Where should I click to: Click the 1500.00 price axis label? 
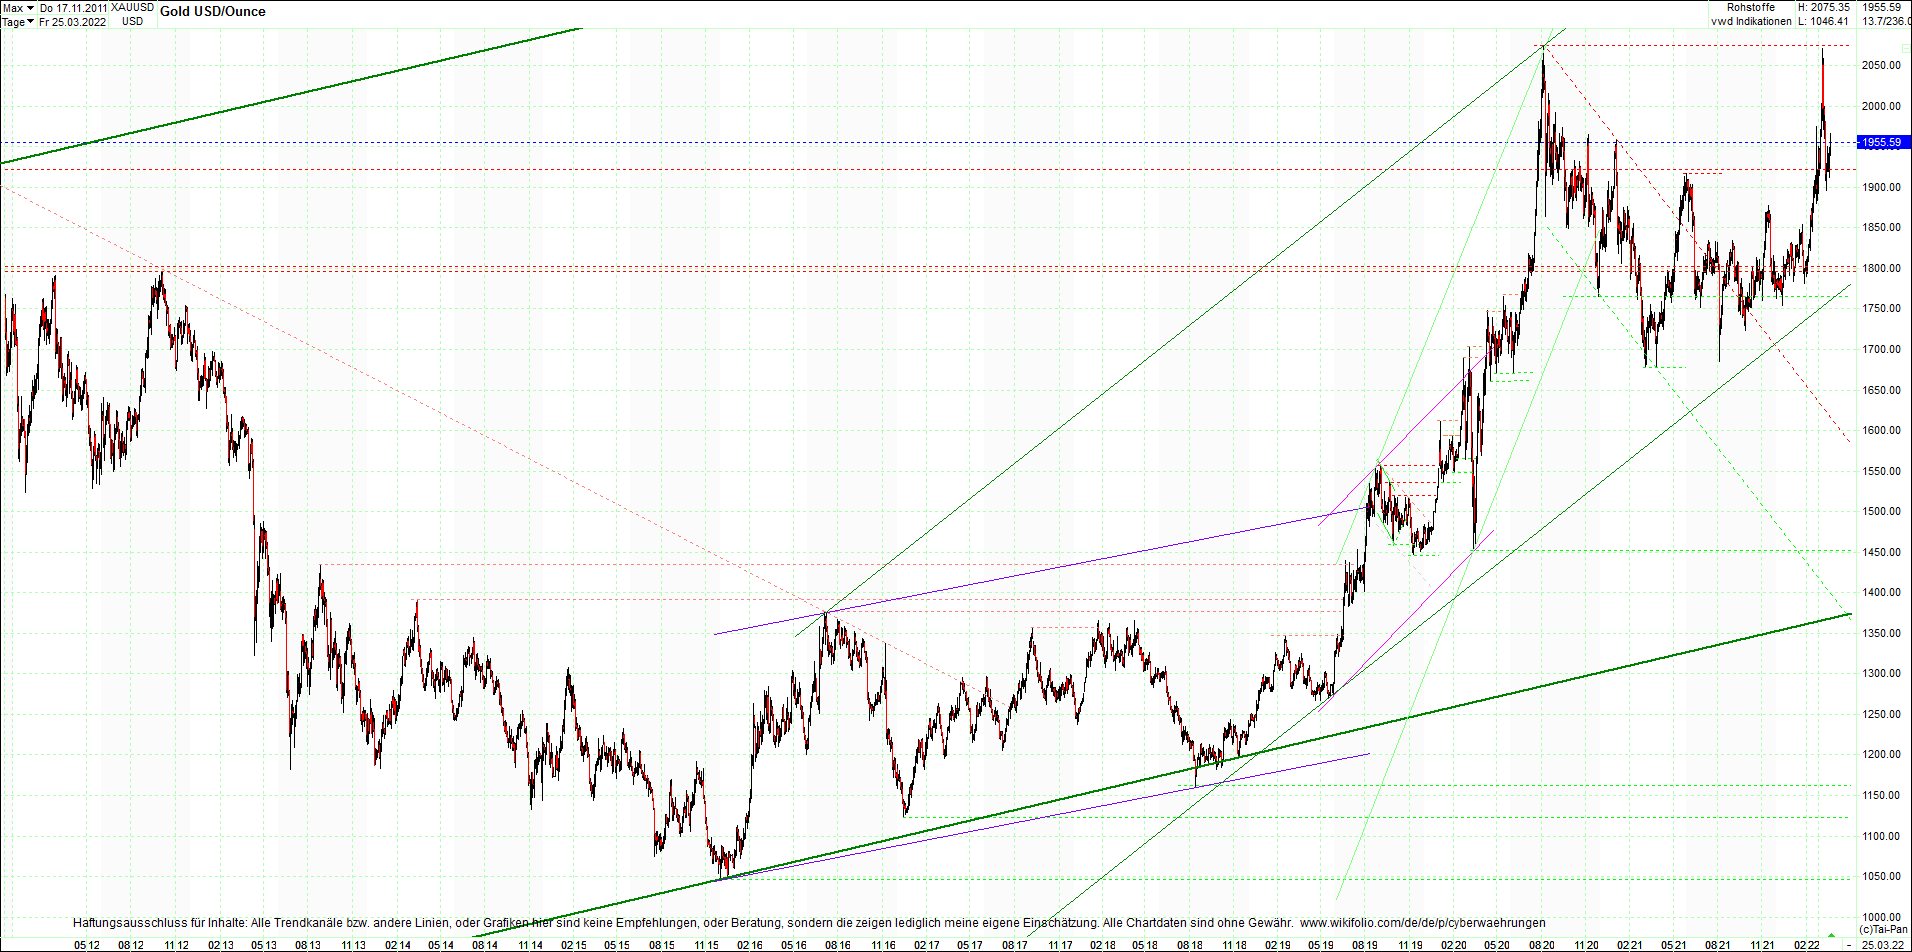(x=1881, y=512)
